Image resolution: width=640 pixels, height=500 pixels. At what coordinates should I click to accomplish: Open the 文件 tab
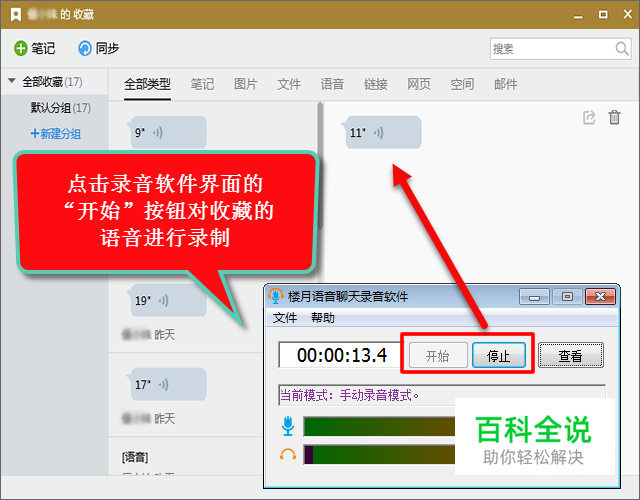[x=289, y=84]
